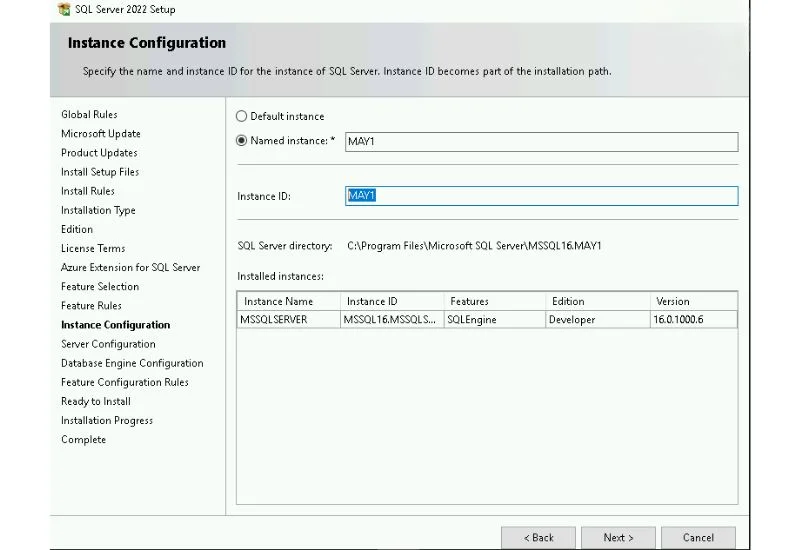Viewport: 800px width, 550px height.
Task: Go to Feature Selection step
Action: tap(100, 287)
